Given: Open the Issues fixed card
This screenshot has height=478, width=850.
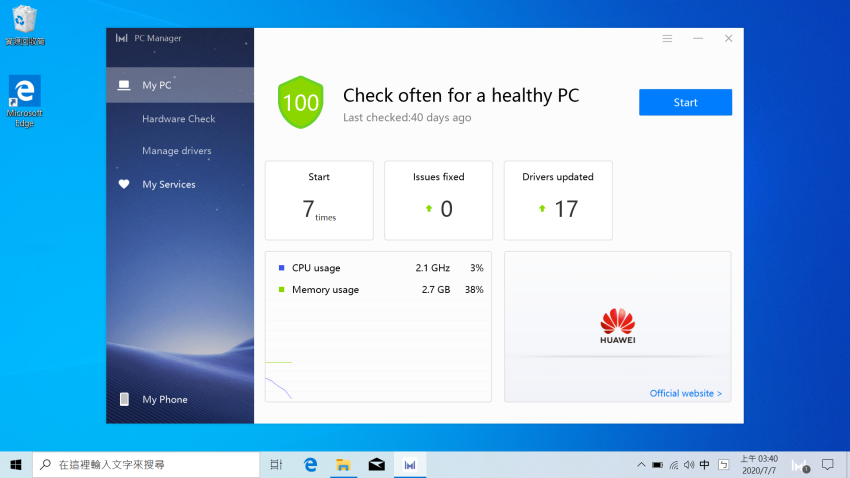Looking at the screenshot, I should 439,201.
